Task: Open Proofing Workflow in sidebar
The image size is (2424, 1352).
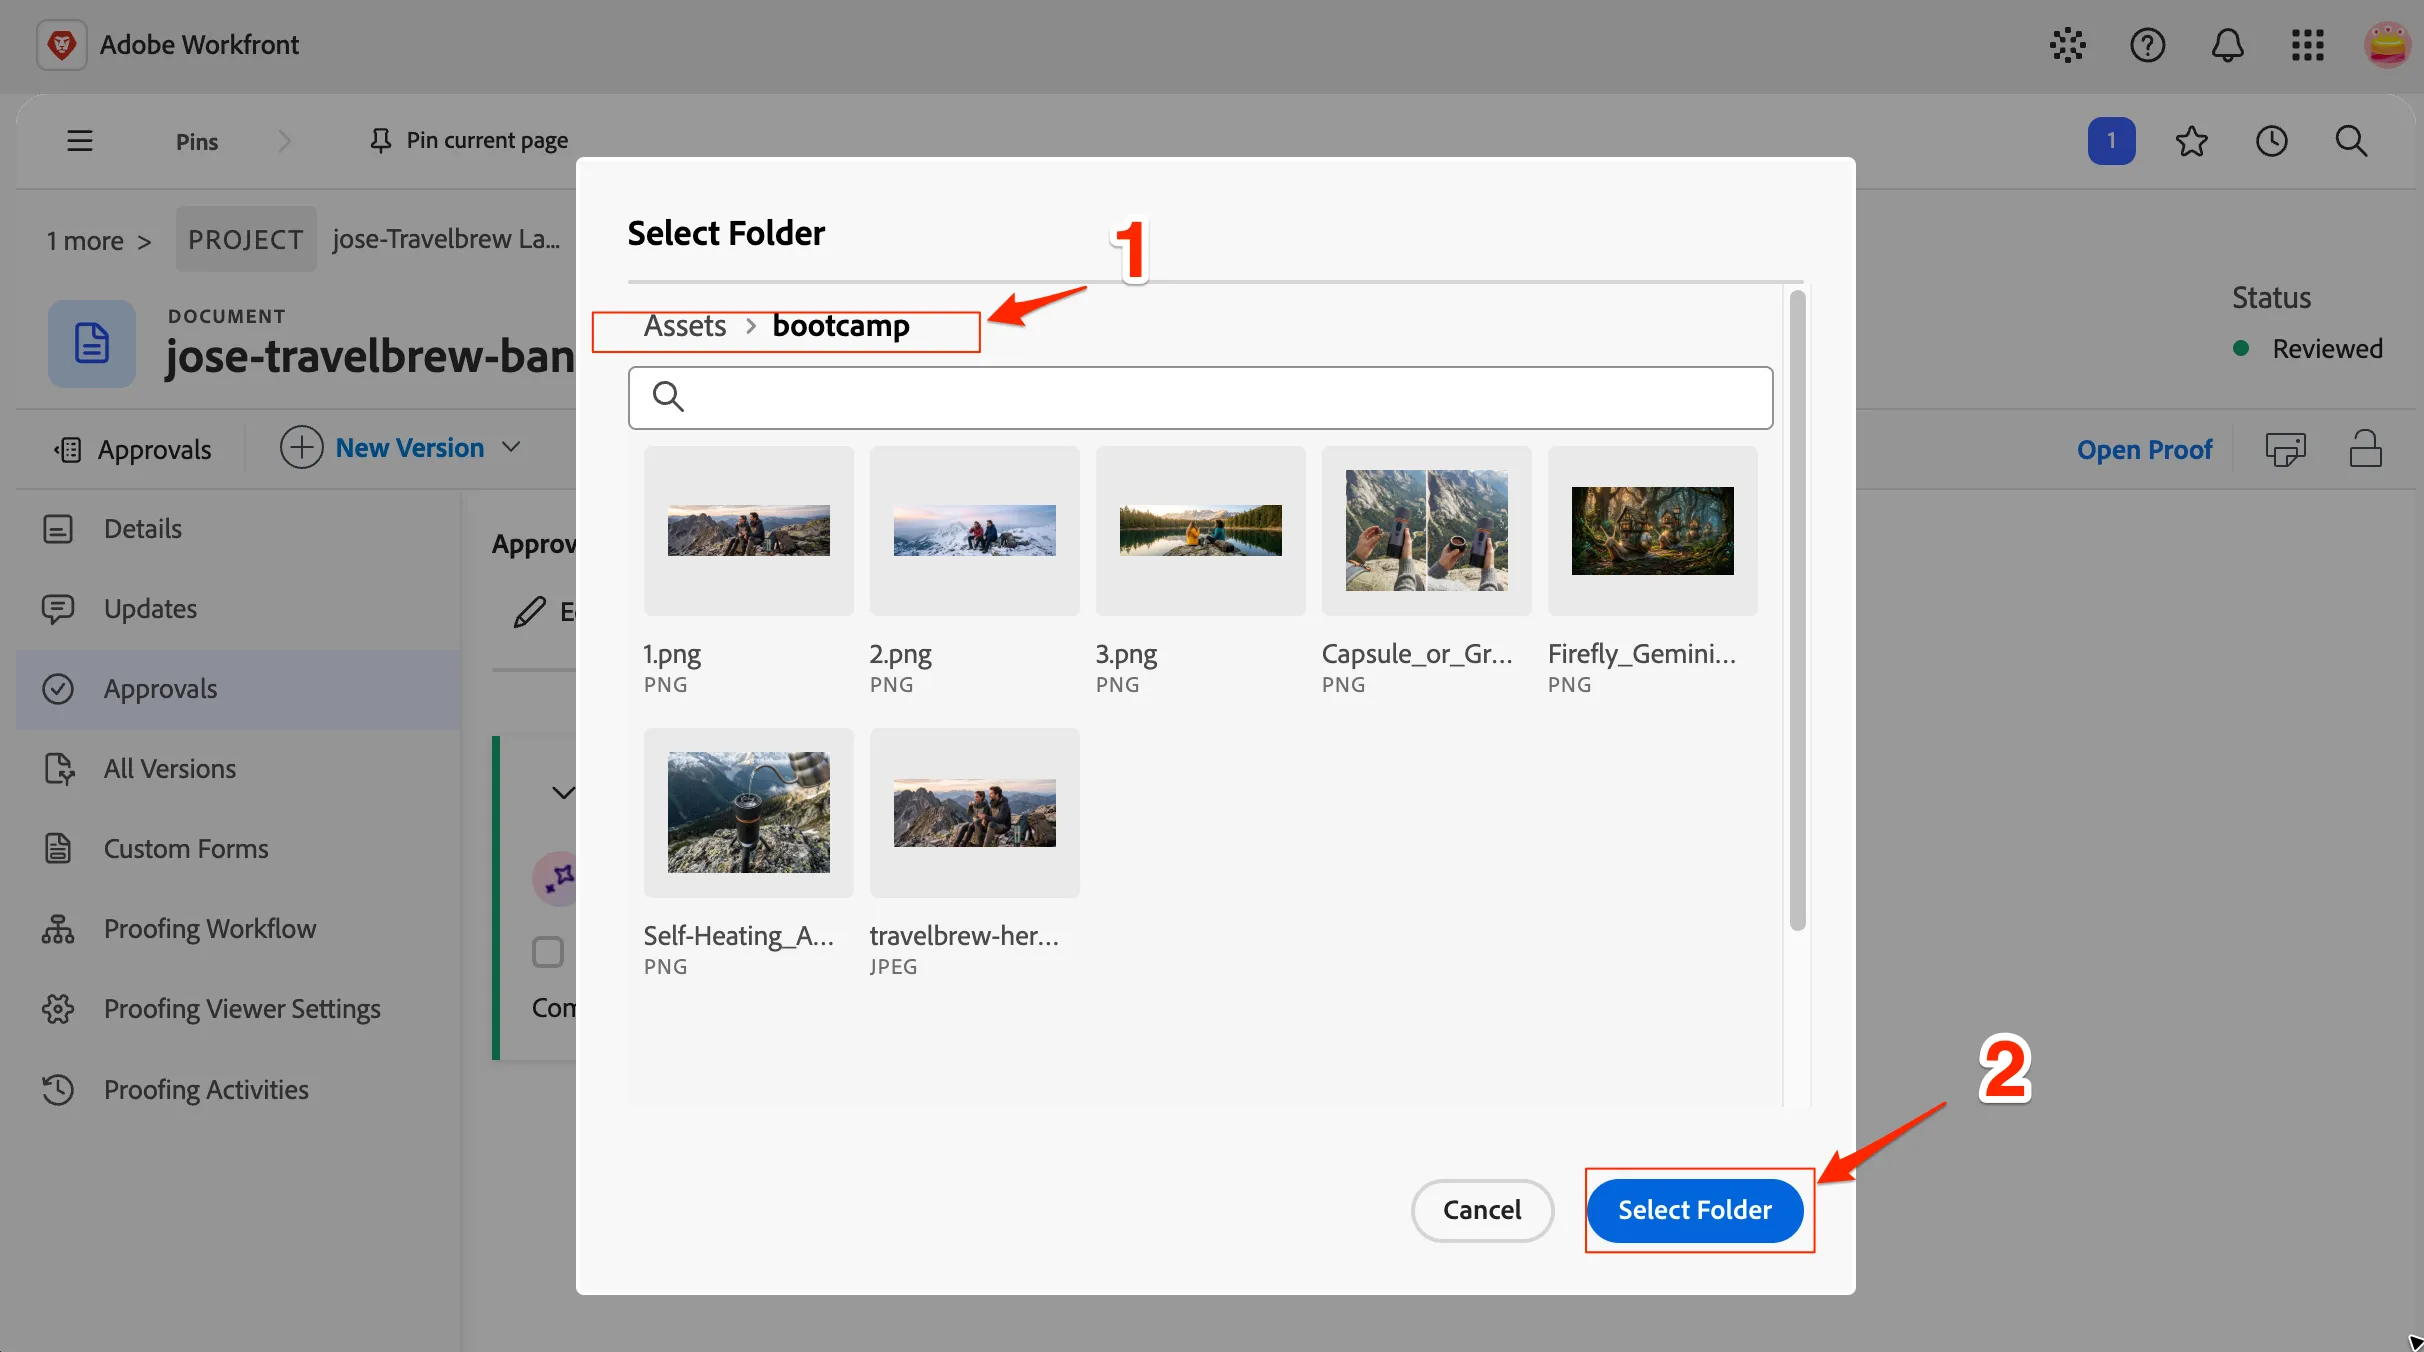Action: pos(238,929)
